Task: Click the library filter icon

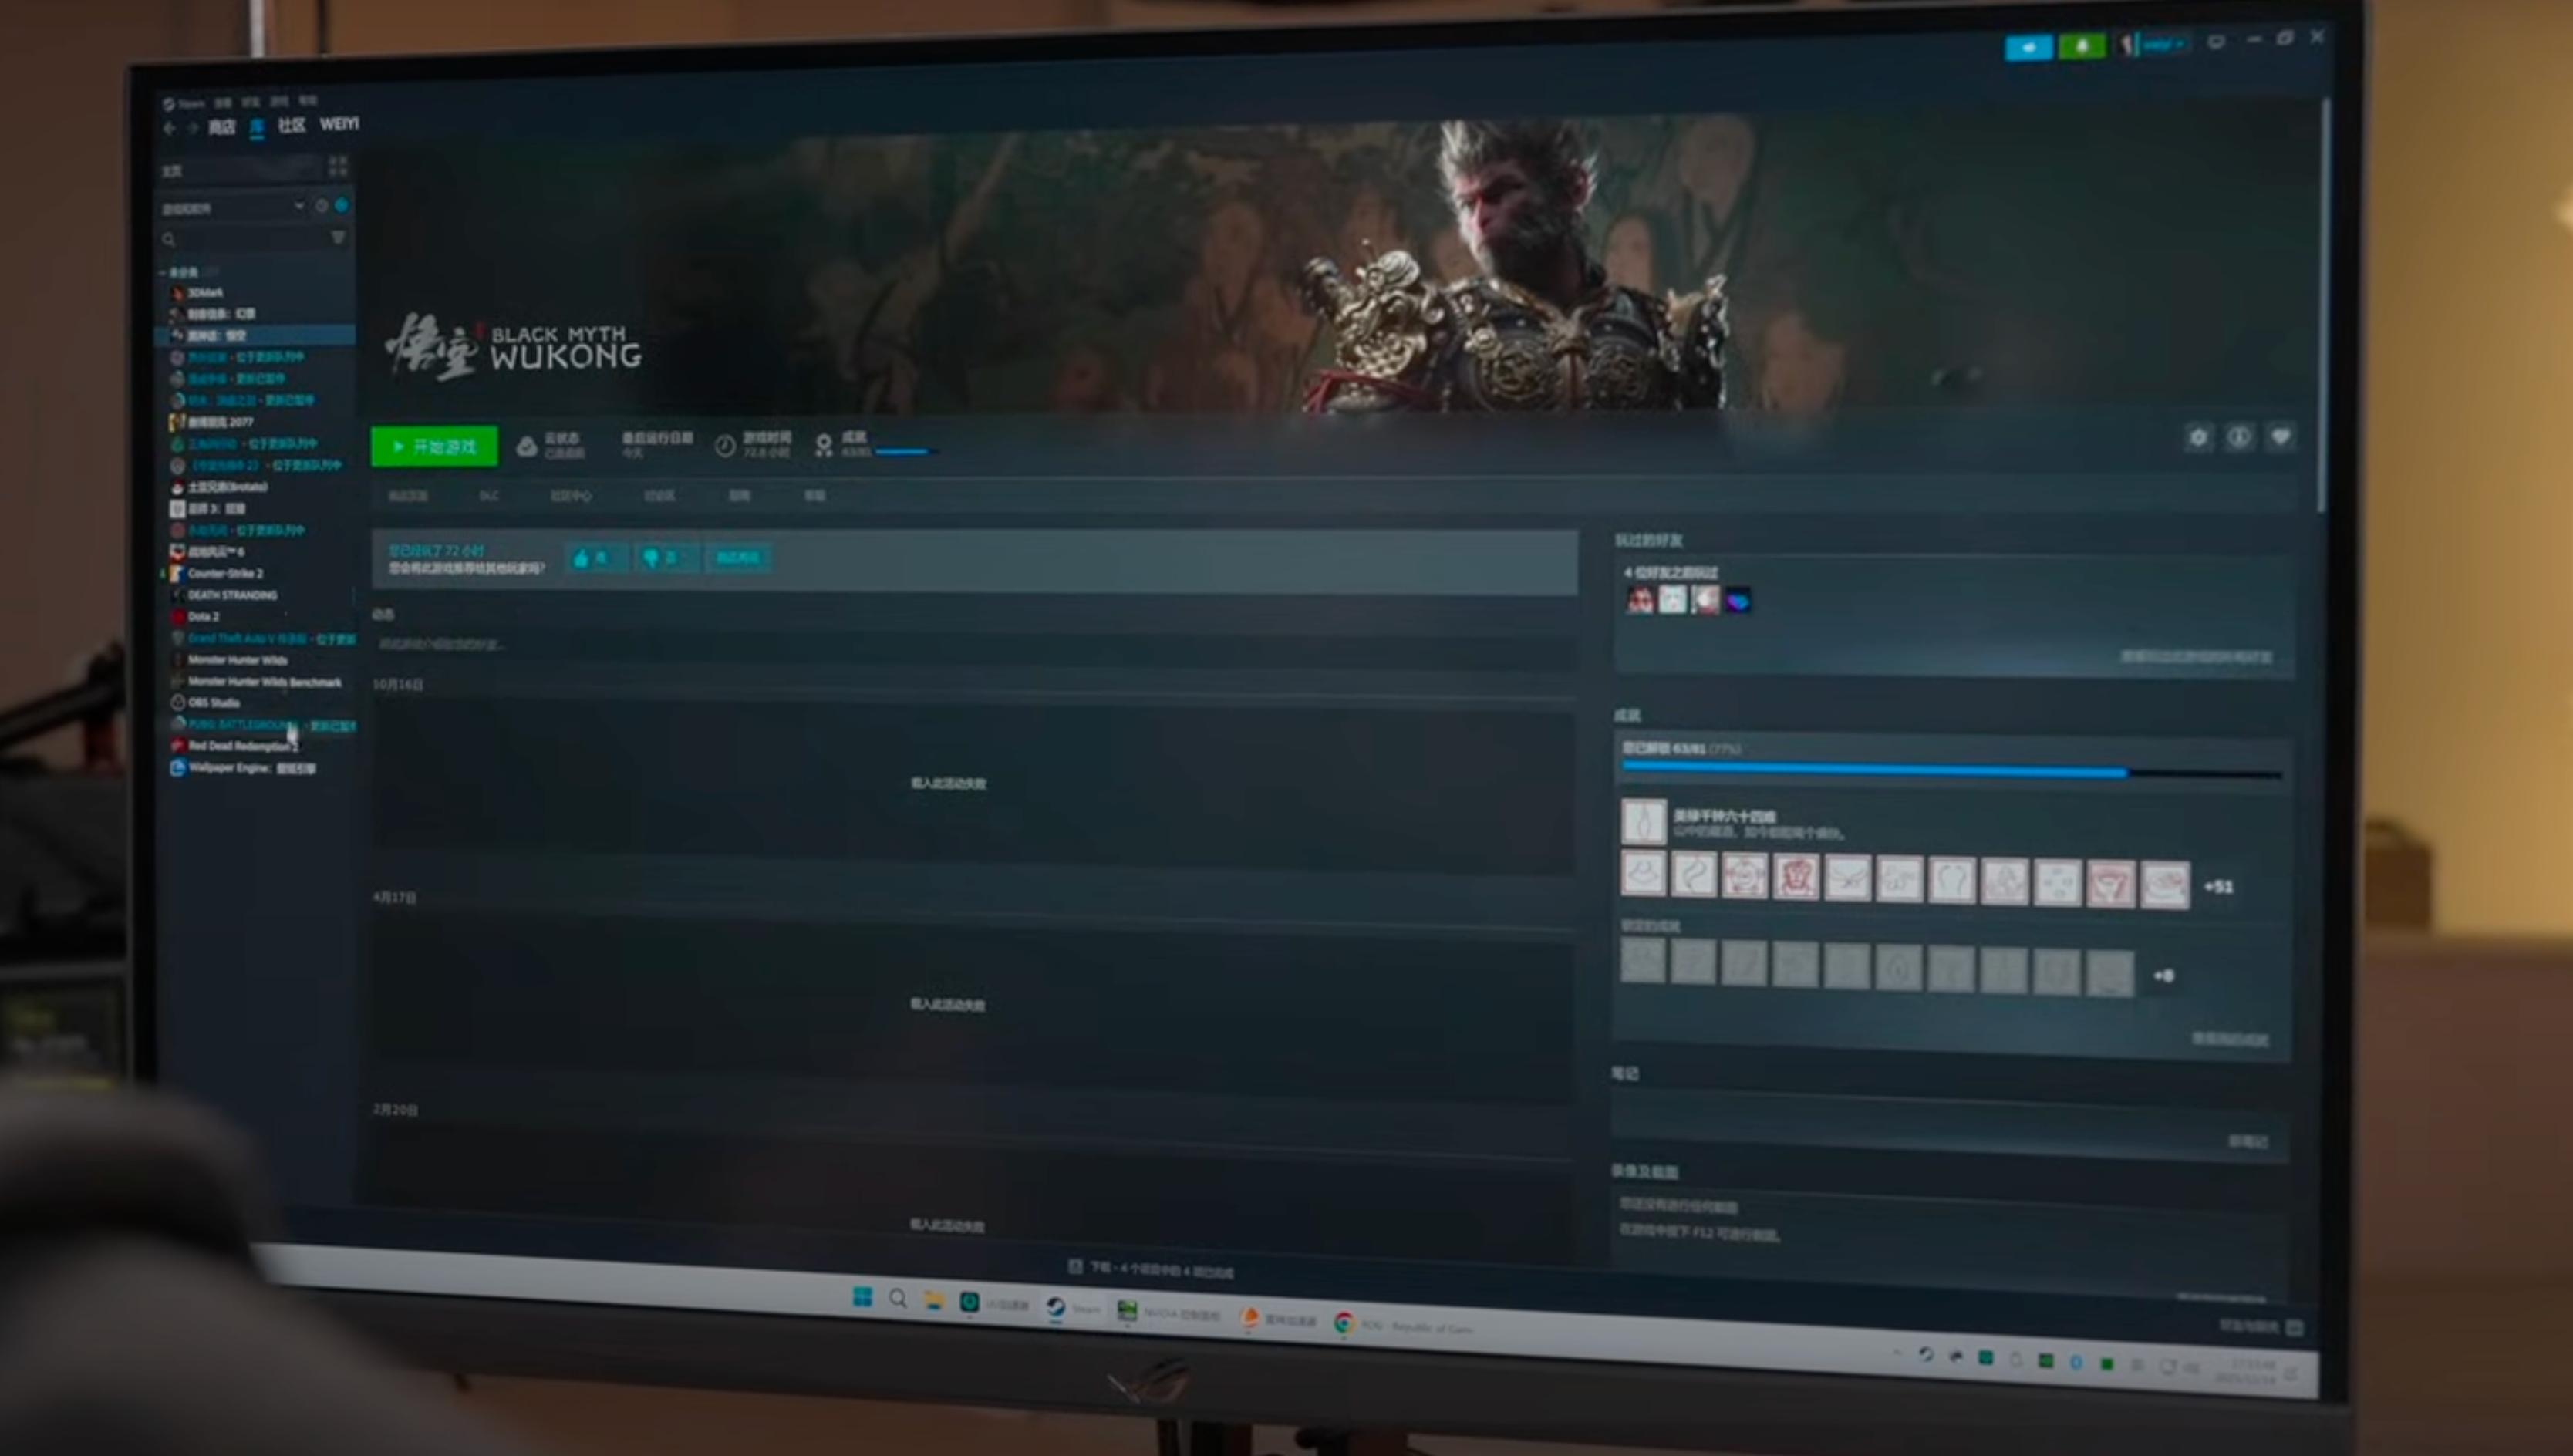Action: tap(338, 237)
